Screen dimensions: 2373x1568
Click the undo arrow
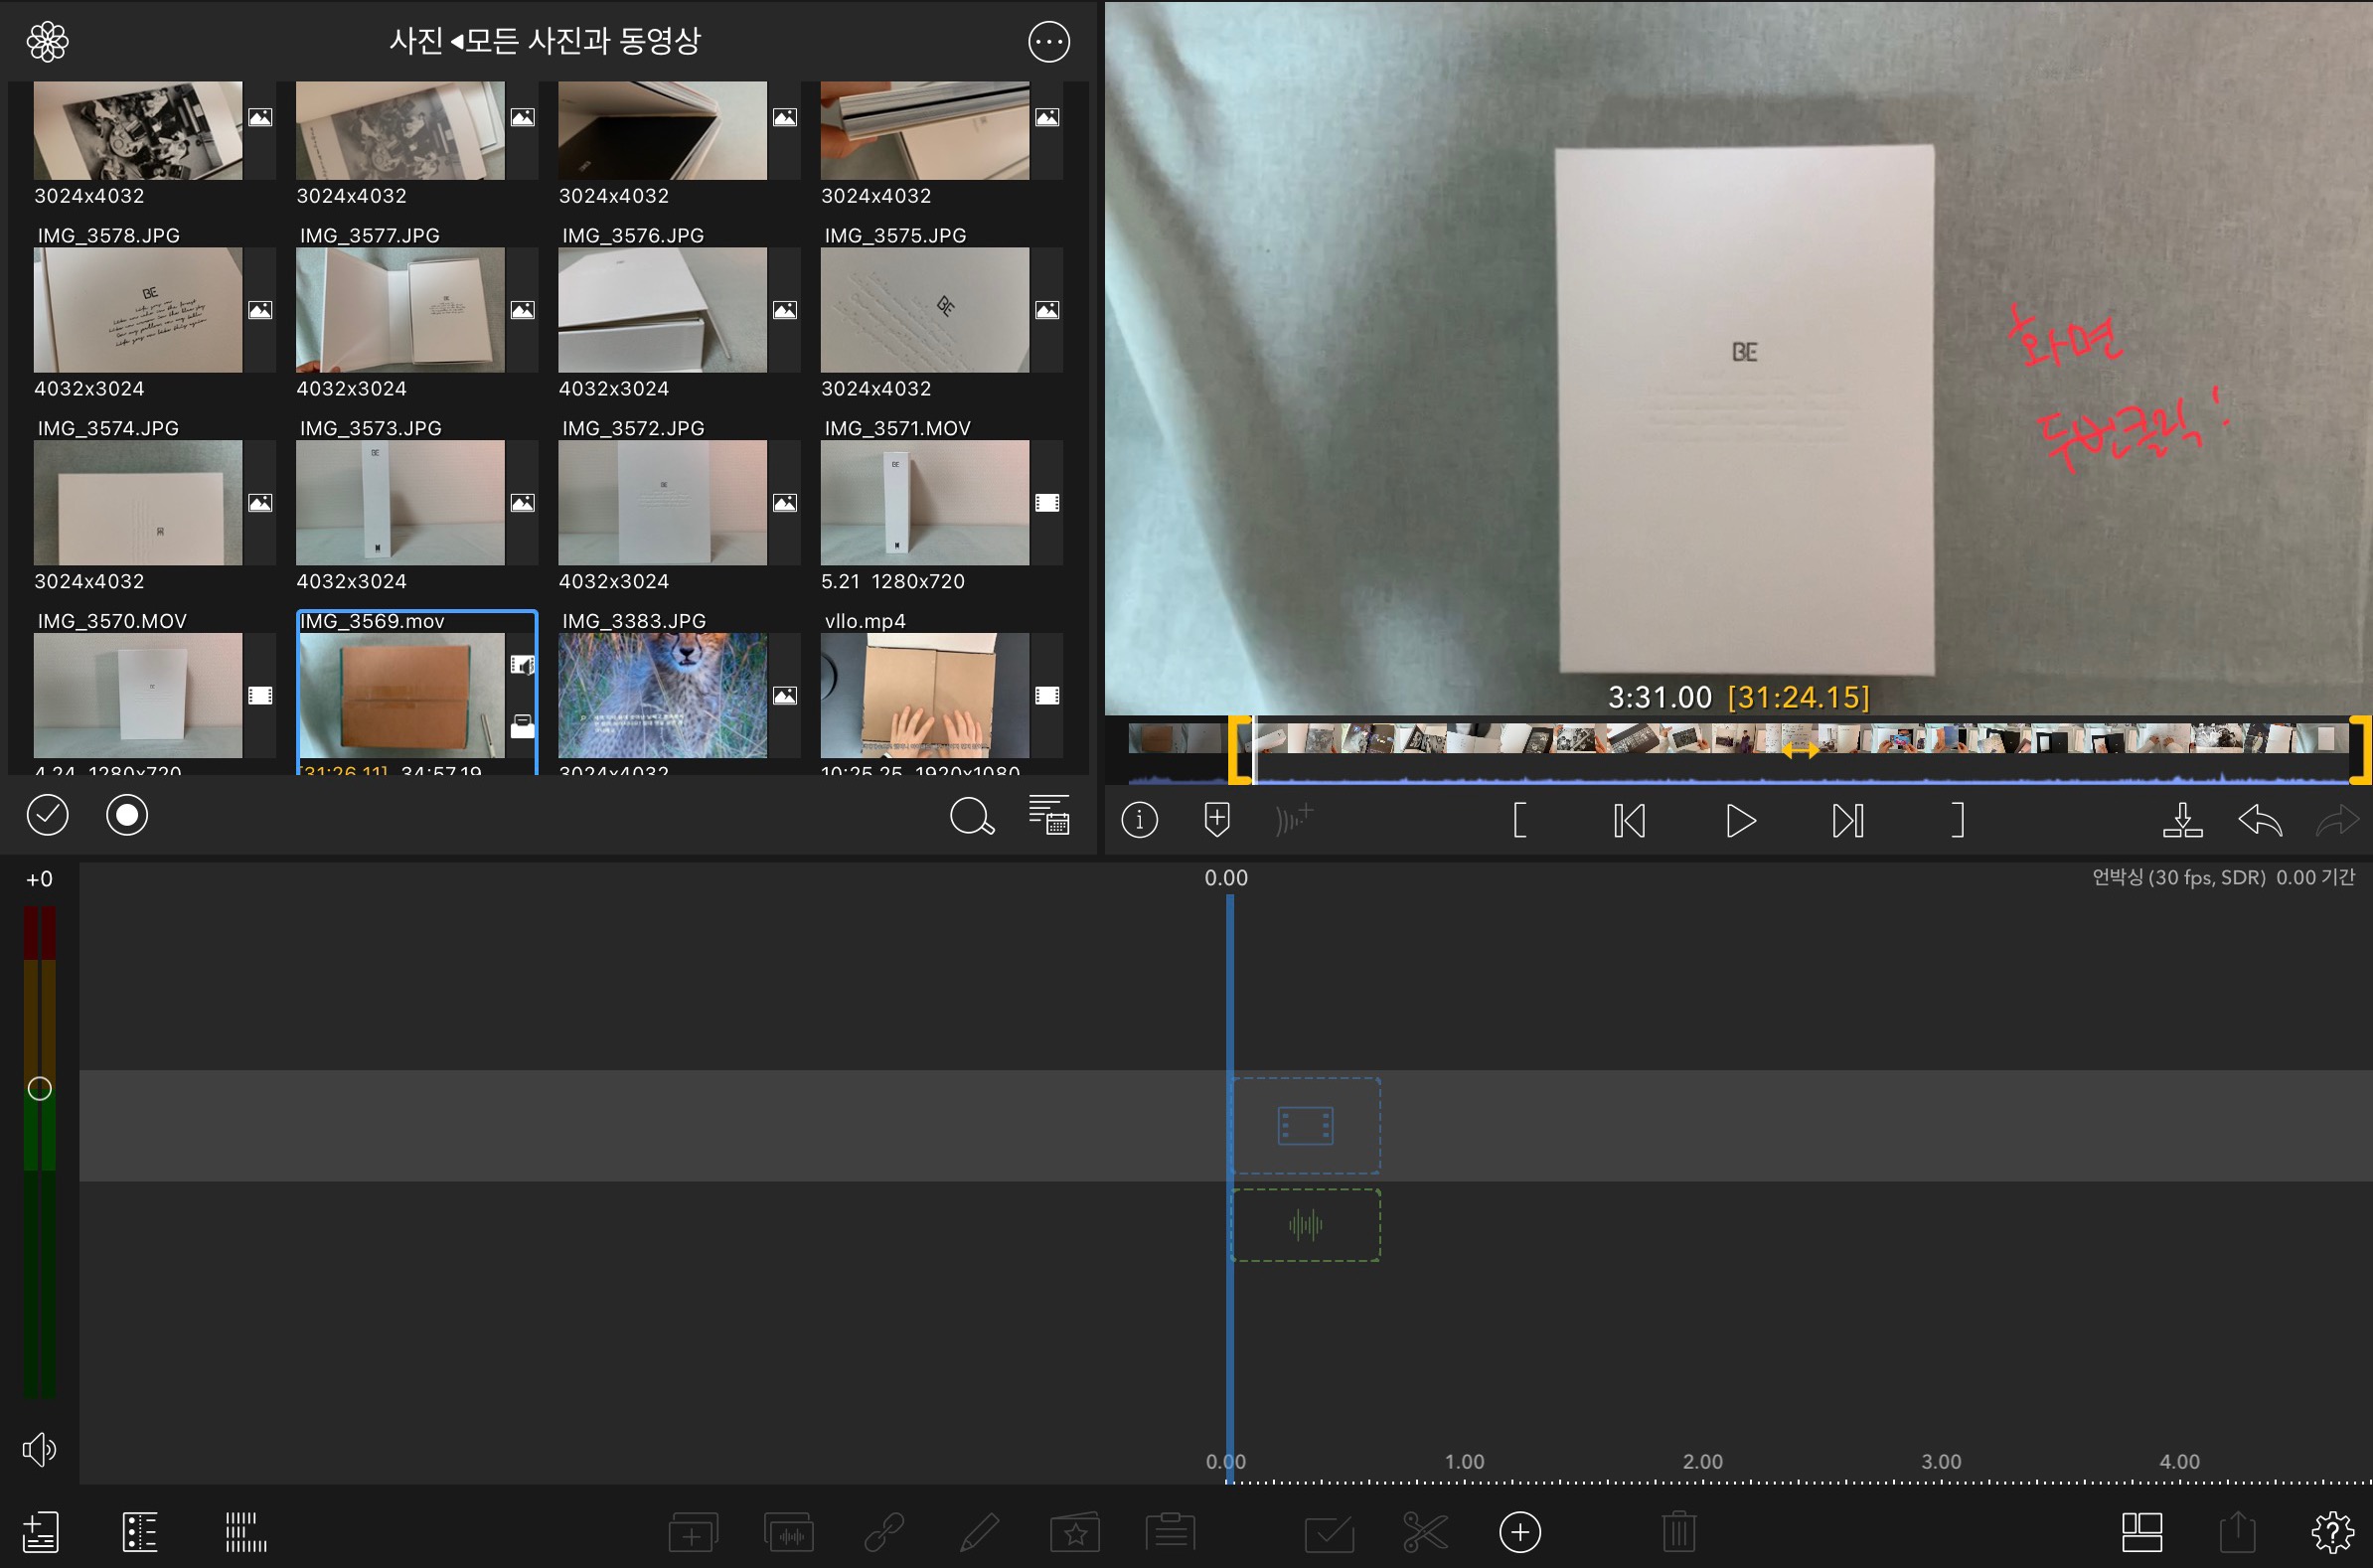point(2260,821)
